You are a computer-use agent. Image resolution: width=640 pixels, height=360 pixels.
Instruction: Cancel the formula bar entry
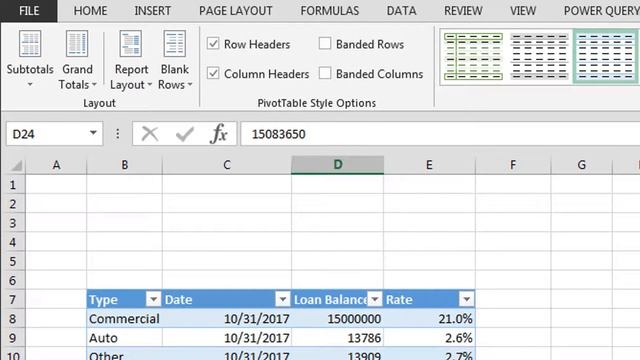pos(150,134)
